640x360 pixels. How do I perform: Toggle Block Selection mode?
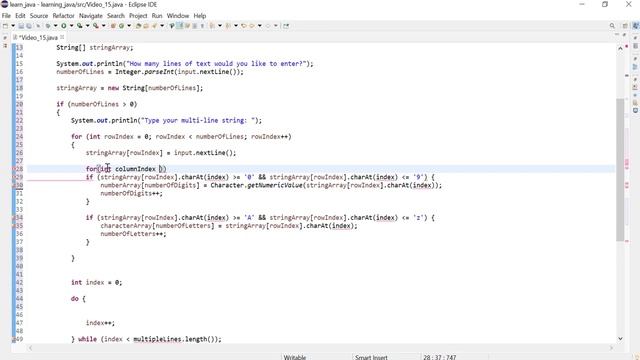coord(195,26)
